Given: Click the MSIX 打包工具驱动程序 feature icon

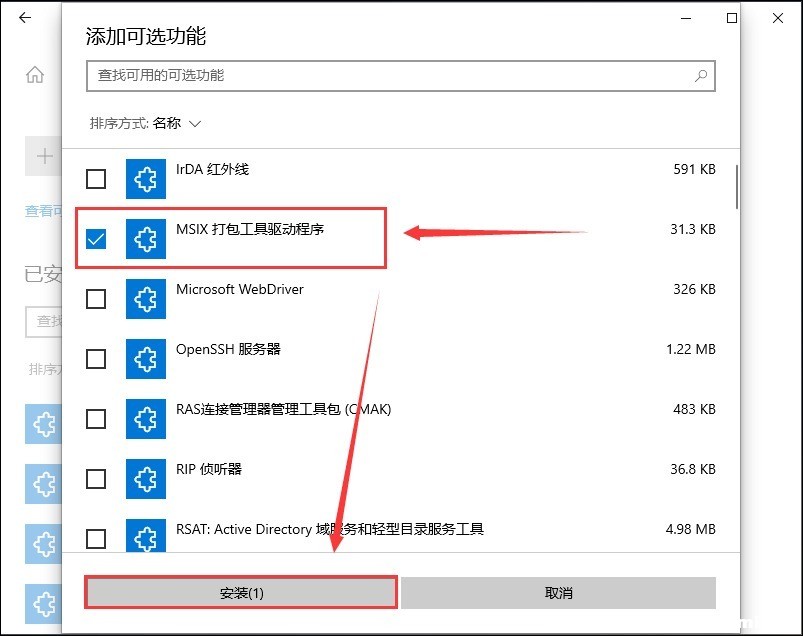Looking at the screenshot, I should coord(146,239).
